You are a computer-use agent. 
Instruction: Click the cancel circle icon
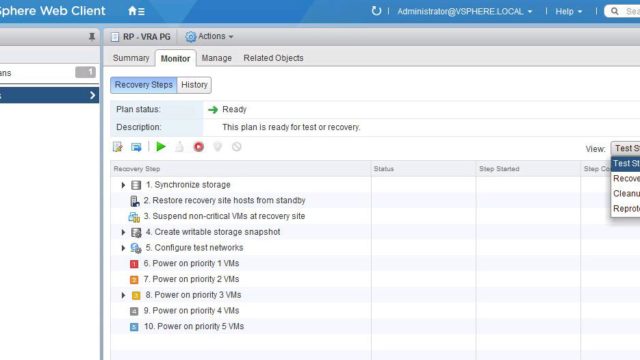coord(236,147)
